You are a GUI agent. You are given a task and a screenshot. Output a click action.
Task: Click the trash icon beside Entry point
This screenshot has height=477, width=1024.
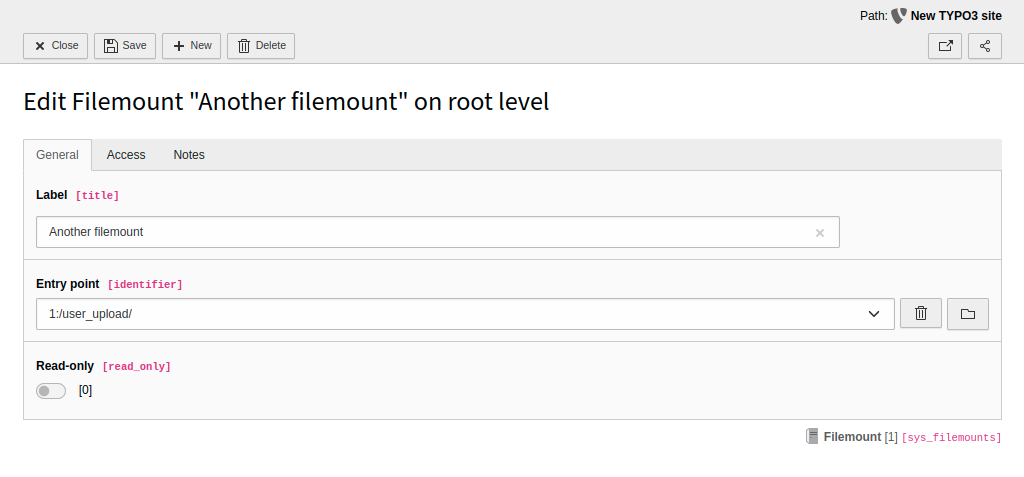pos(921,314)
